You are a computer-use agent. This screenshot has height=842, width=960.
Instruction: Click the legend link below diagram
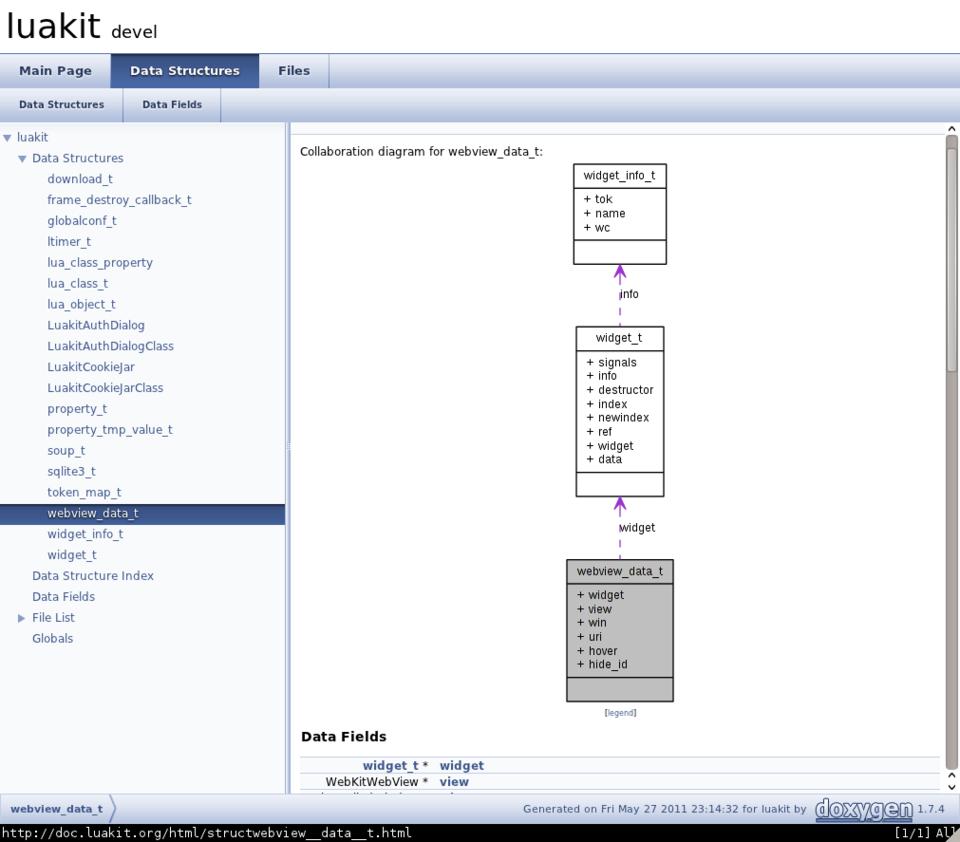pos(620,713)
